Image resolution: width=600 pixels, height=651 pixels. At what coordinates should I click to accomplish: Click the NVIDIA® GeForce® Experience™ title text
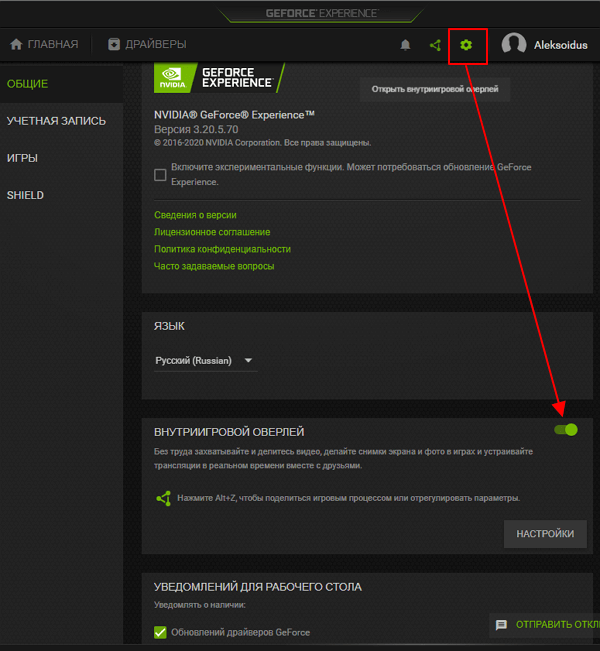(234, 115)
